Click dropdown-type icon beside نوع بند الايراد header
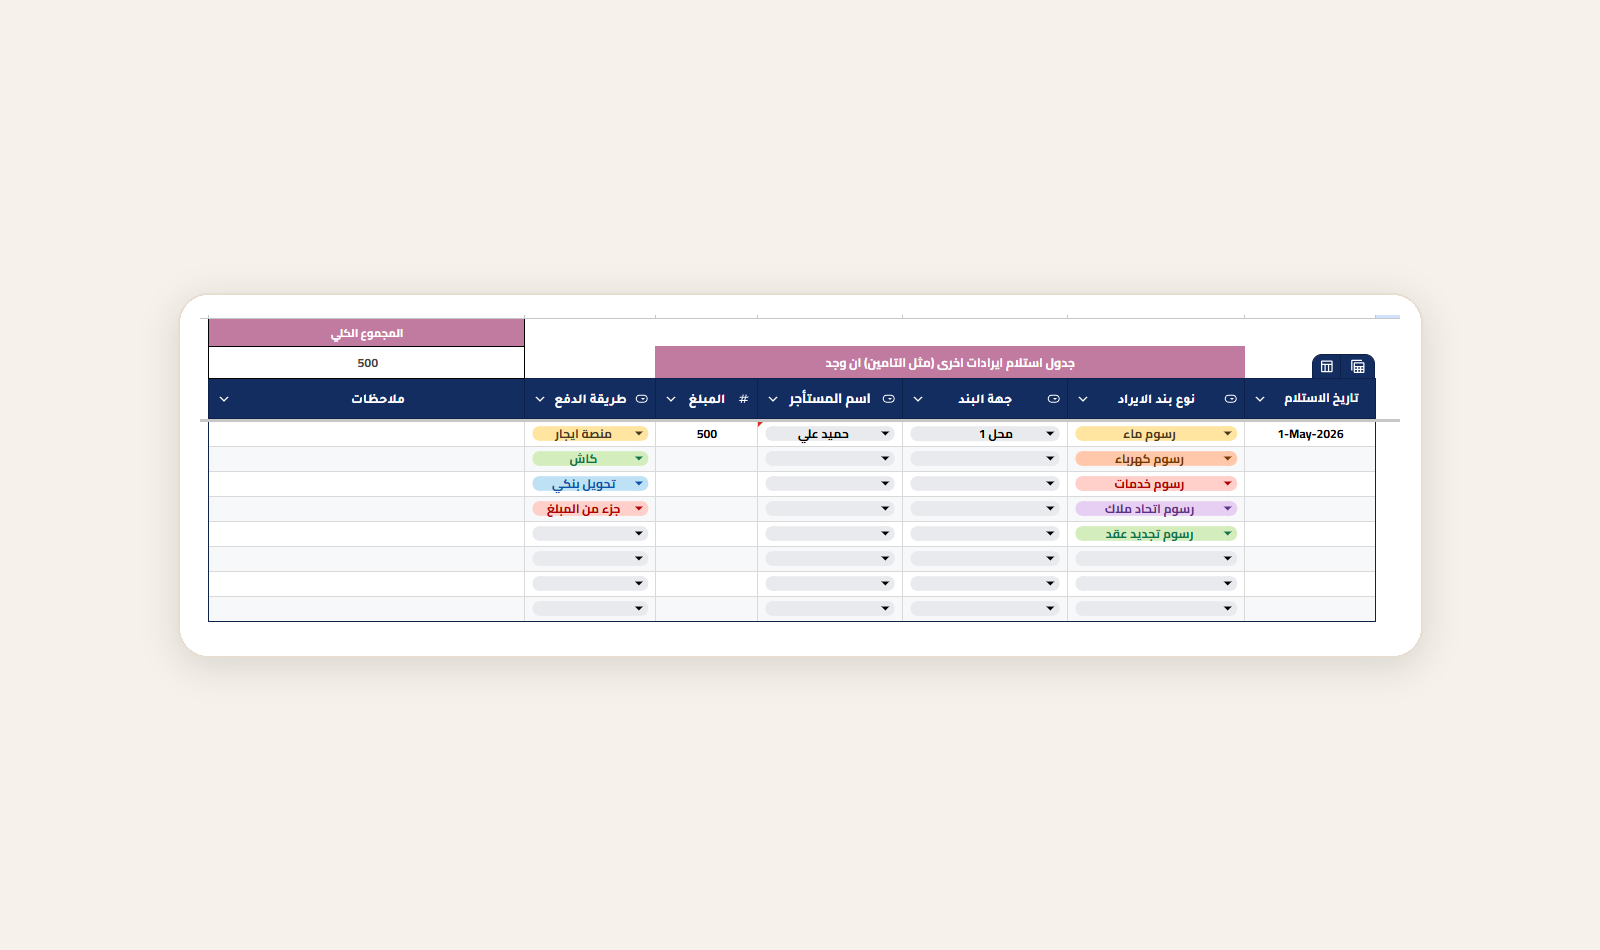Screen dimensions: 1600x950 (1230, 399)
